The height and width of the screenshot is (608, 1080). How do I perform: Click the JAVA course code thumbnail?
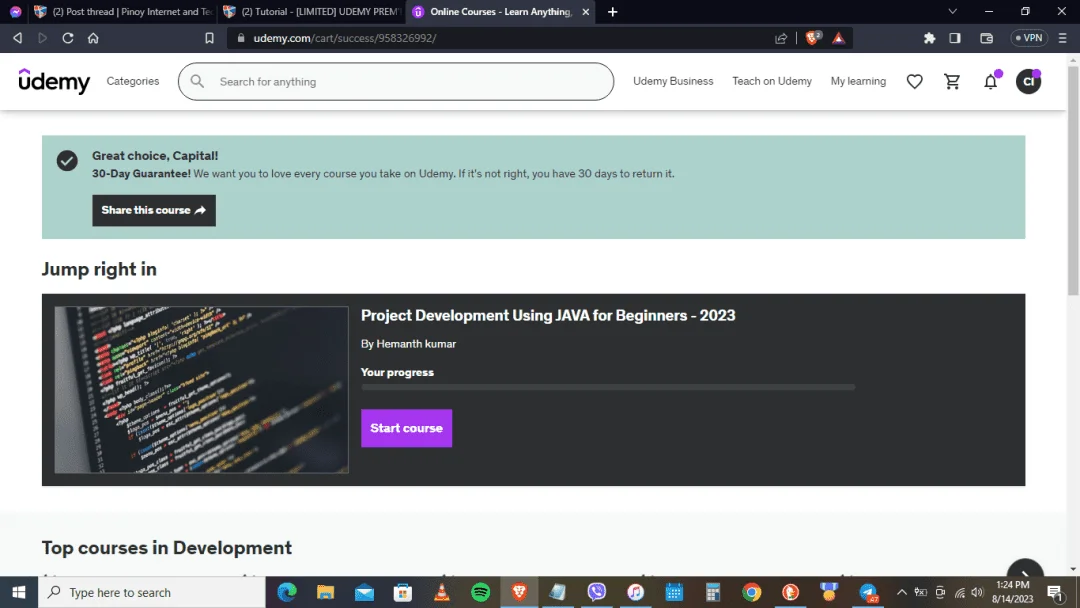201,390
